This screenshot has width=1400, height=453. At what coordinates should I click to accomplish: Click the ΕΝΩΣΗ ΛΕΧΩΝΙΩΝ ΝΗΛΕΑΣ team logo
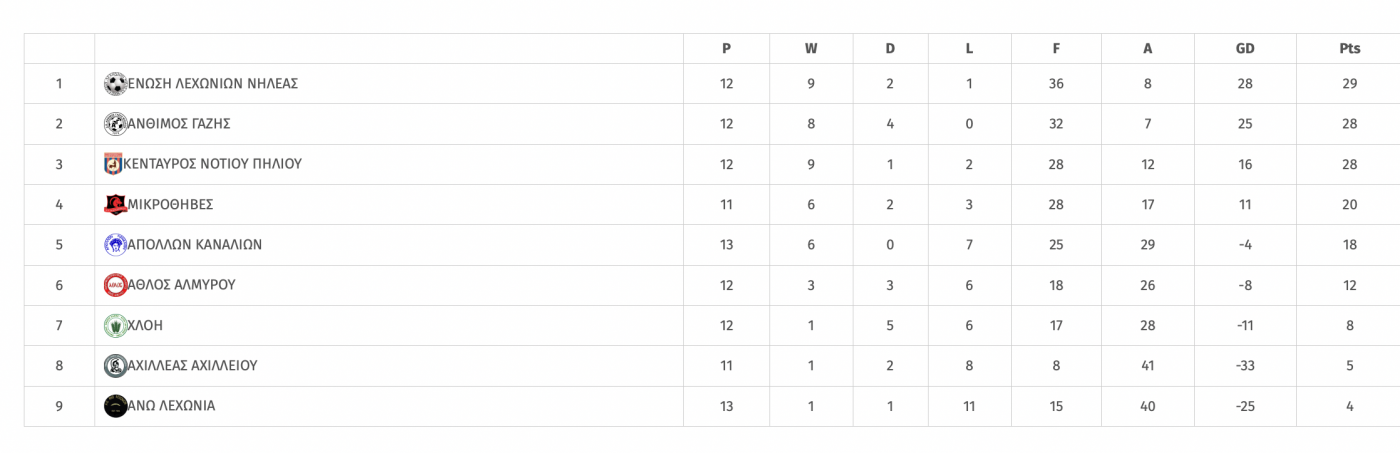click(x=115, y=84)
